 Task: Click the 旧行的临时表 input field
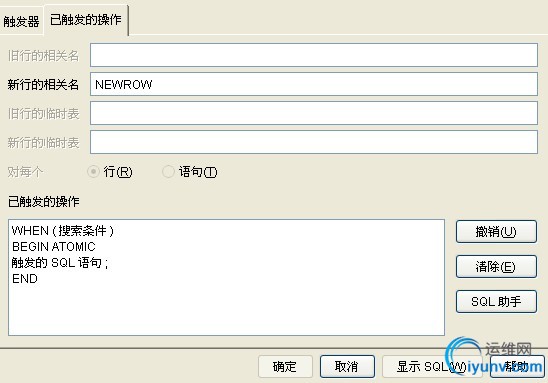tap(313, 113)
